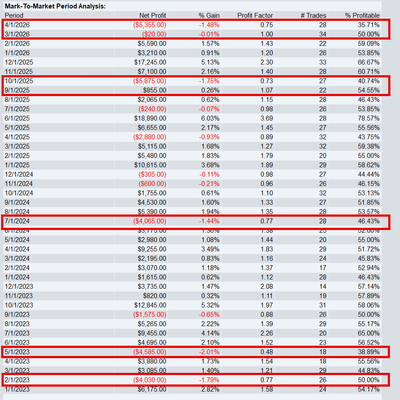Click the ($2,880.00) net profit cell
The width and height of the screenshot is (400, 400).
coord(150,137)
